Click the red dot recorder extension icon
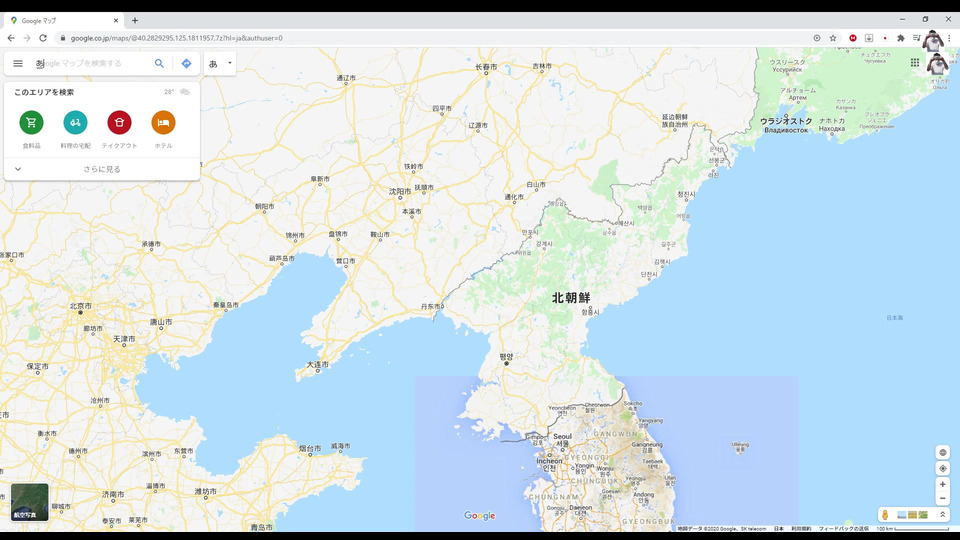Screen dimensions: 960x540 885,38
